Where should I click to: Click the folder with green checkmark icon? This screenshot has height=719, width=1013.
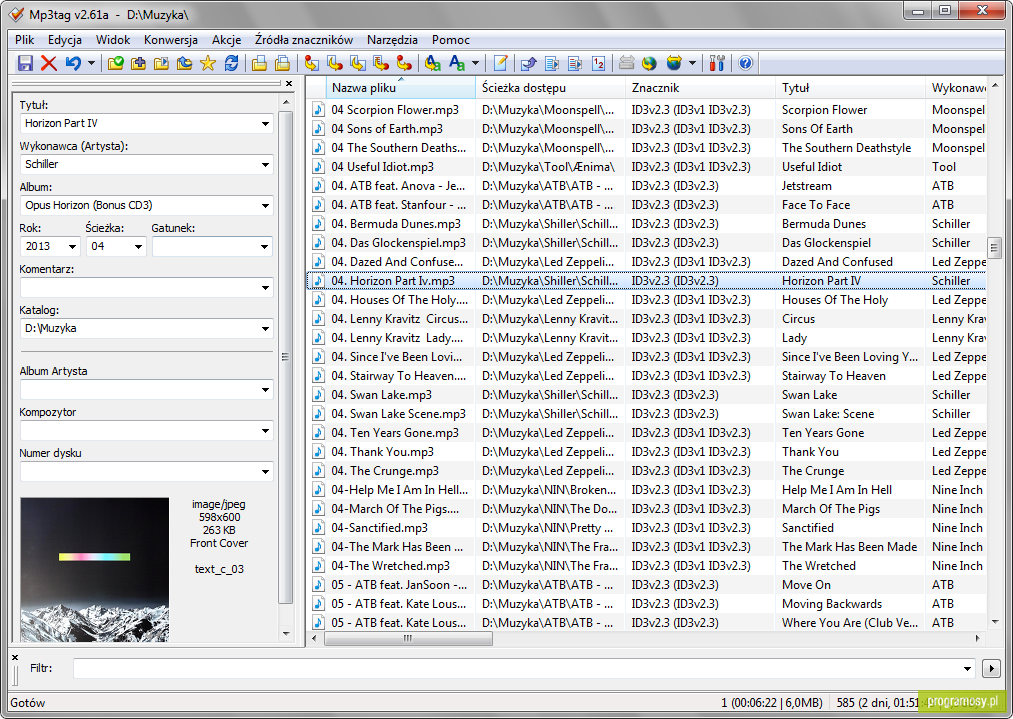(x=116, y=63)
